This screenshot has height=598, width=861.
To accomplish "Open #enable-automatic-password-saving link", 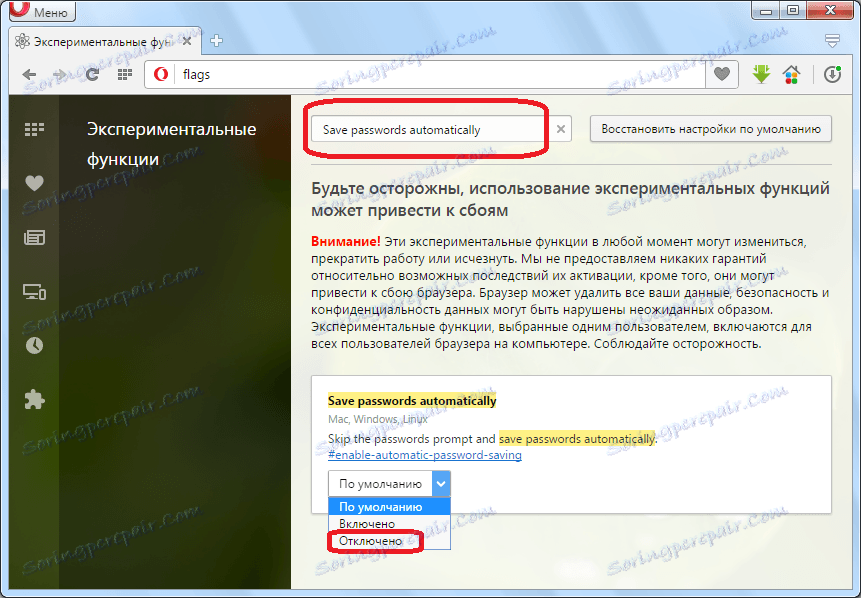I will [424, 455].
